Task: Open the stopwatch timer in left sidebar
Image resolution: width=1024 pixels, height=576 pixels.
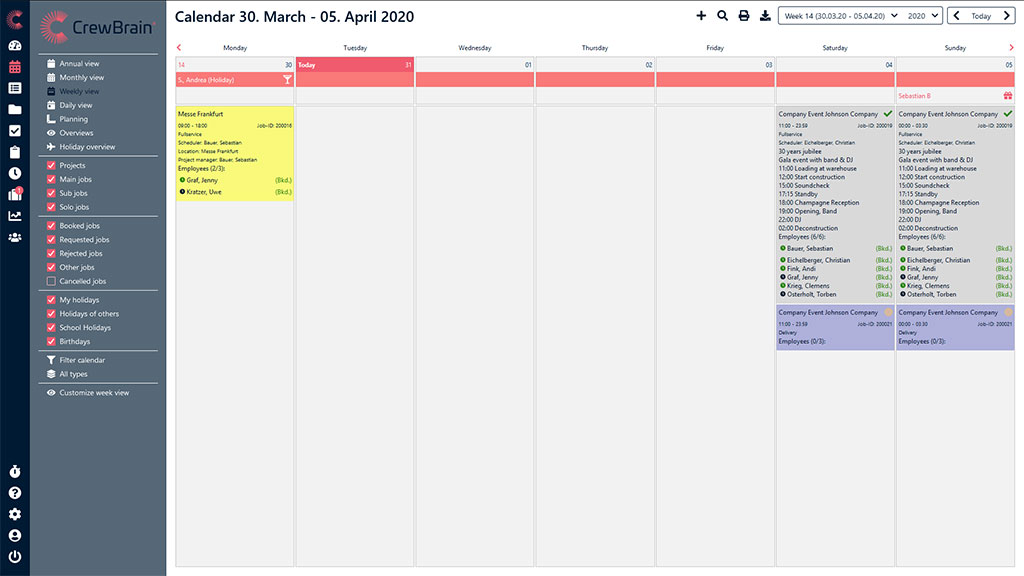Action: (x=15, y=471)
